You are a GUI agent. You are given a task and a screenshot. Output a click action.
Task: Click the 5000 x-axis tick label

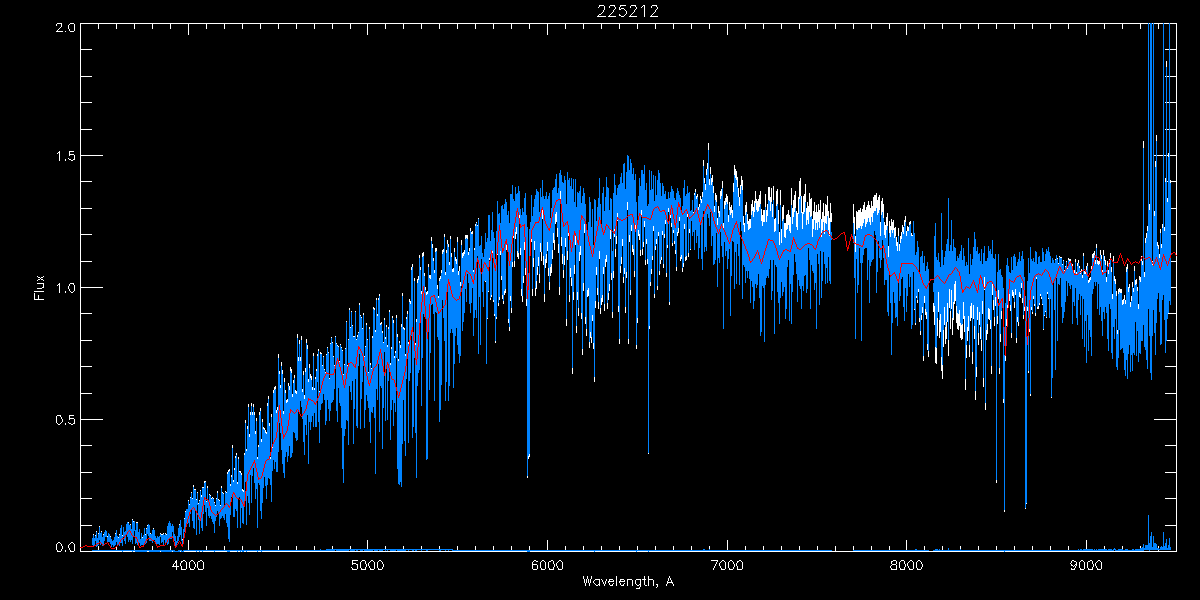click(x=367, y=565)
